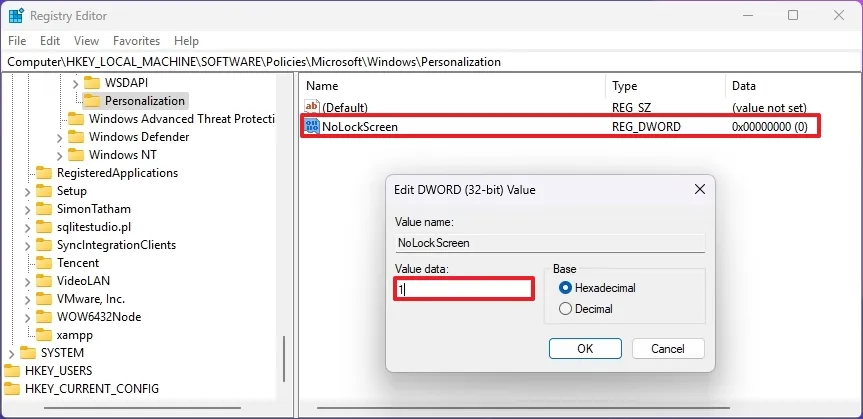Click the Value data input field
The width and height of the screenshot is (863, 419).
pyautogui.click(x=464, y=289)
